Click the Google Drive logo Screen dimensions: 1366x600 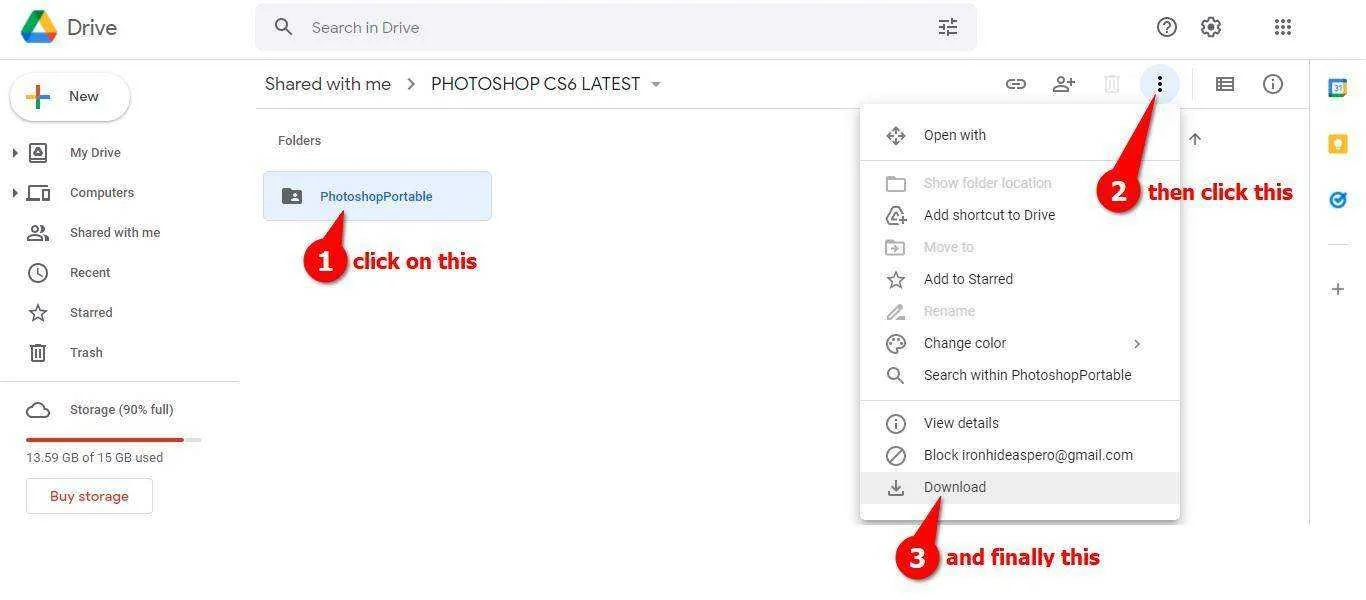(39, 27)
